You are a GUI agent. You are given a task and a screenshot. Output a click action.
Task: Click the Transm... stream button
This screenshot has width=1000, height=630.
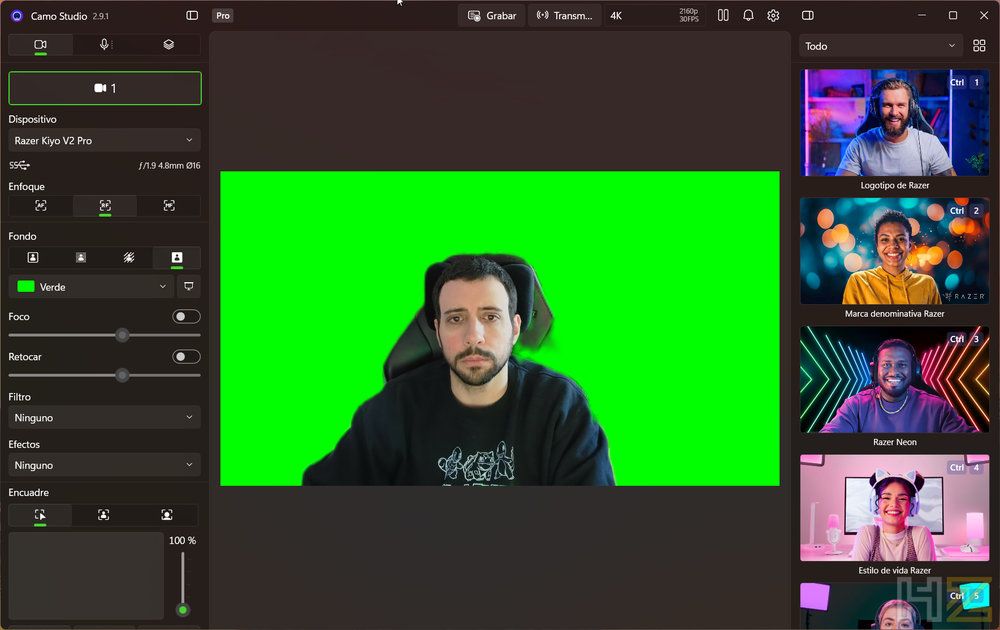[x=564, y=16]
